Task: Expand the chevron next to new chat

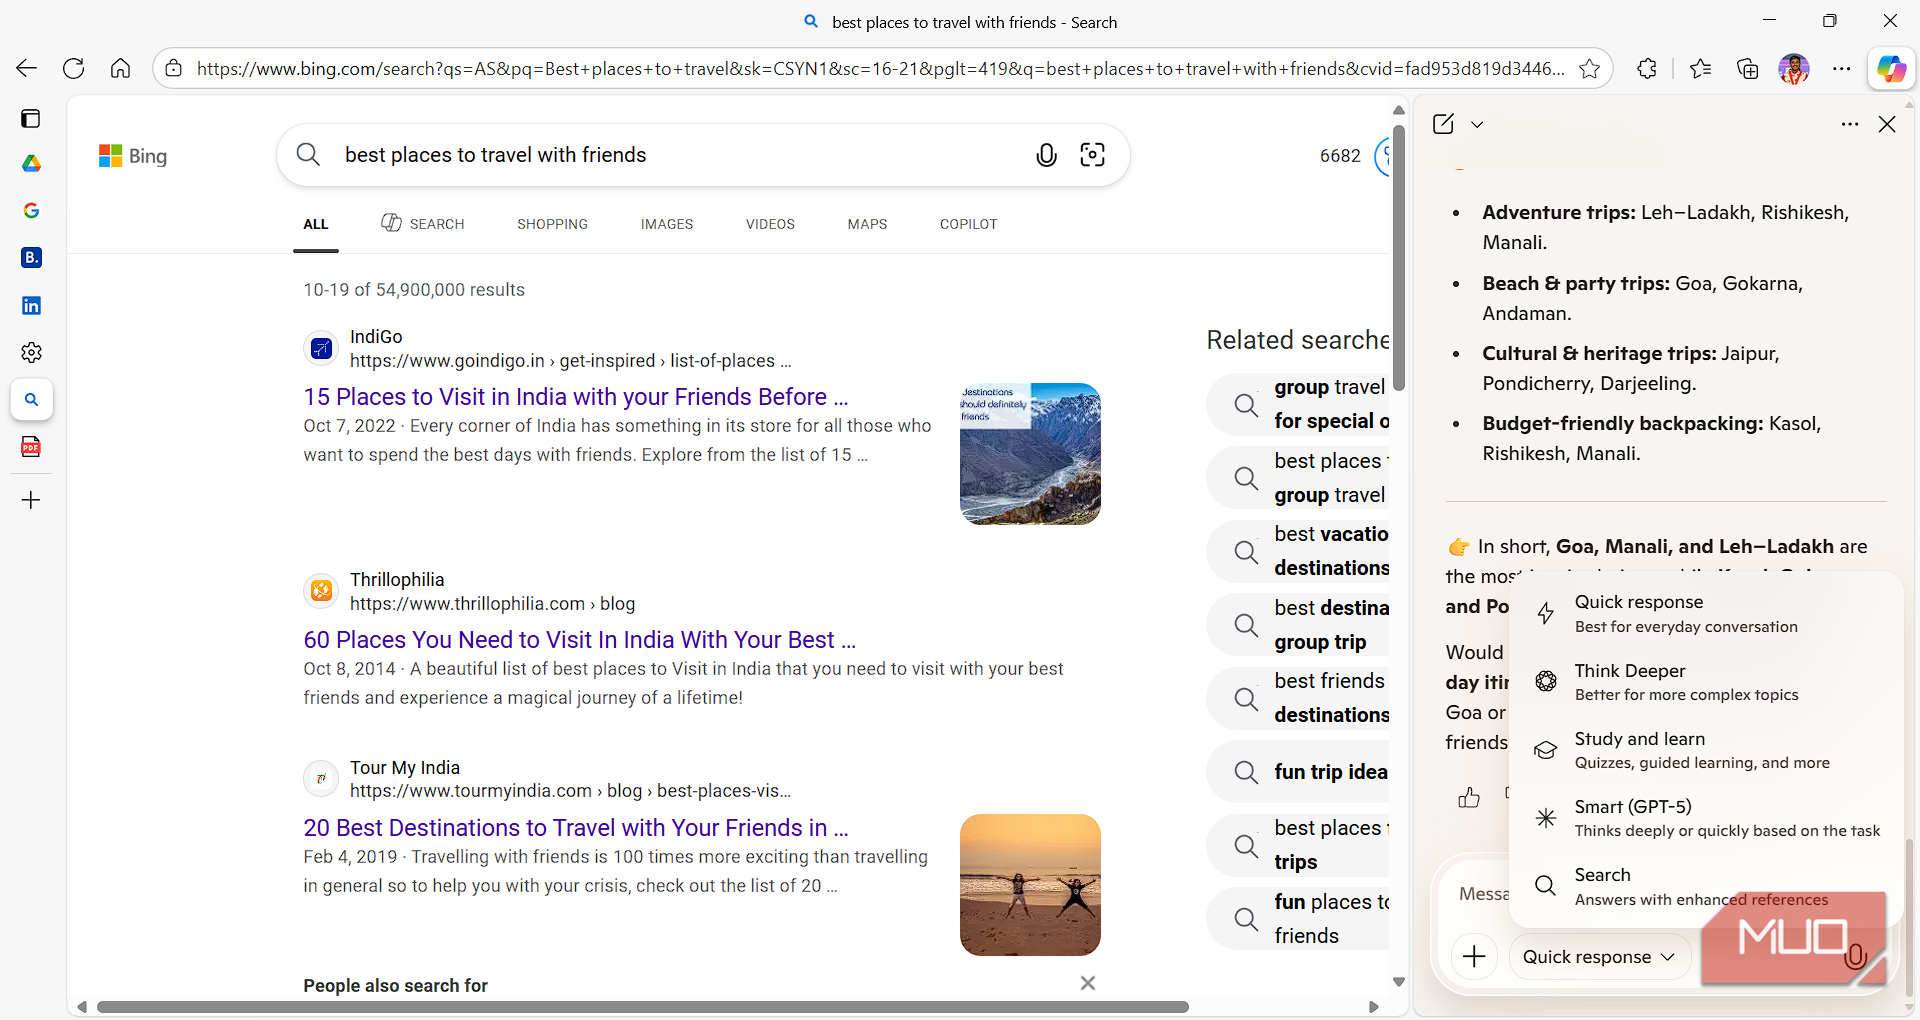Action: coord(1477,124)
